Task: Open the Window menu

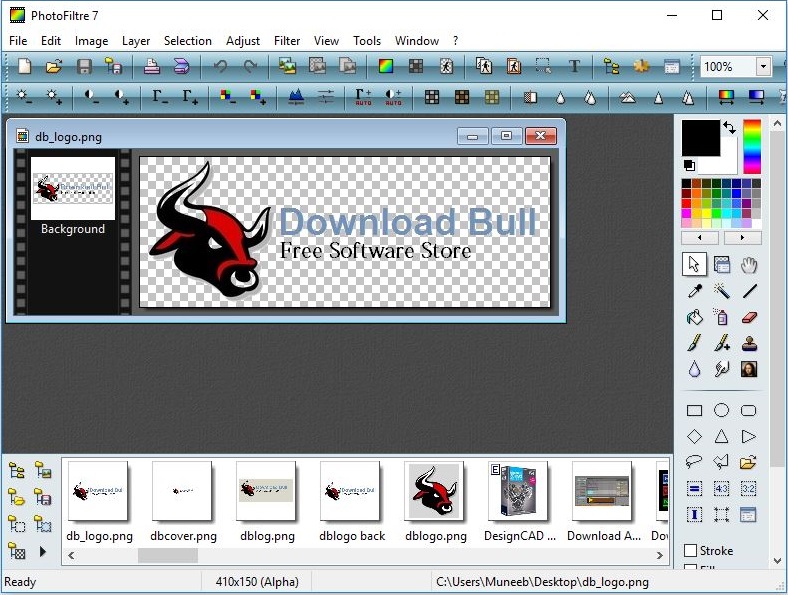Action: [x=417, y=41]
